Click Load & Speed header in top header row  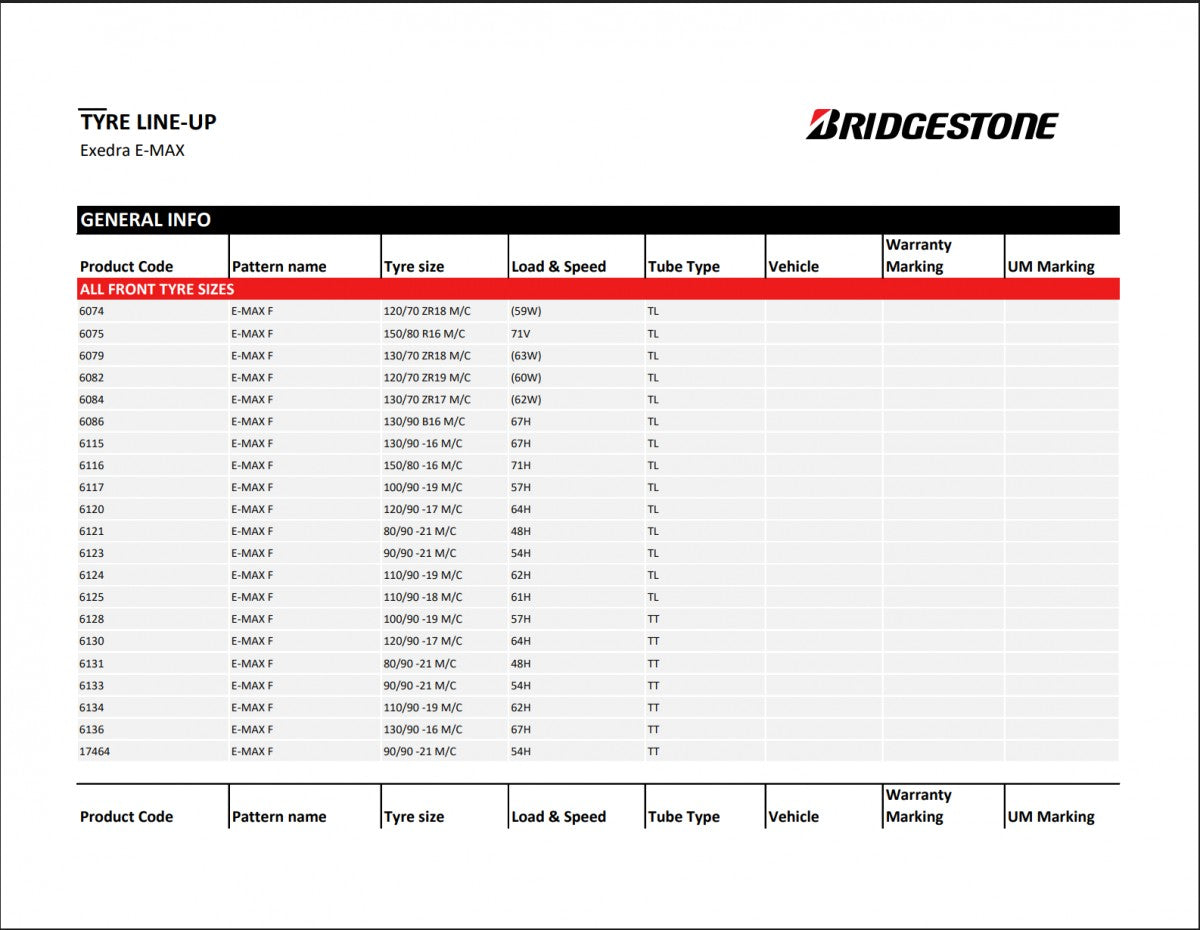558,267
